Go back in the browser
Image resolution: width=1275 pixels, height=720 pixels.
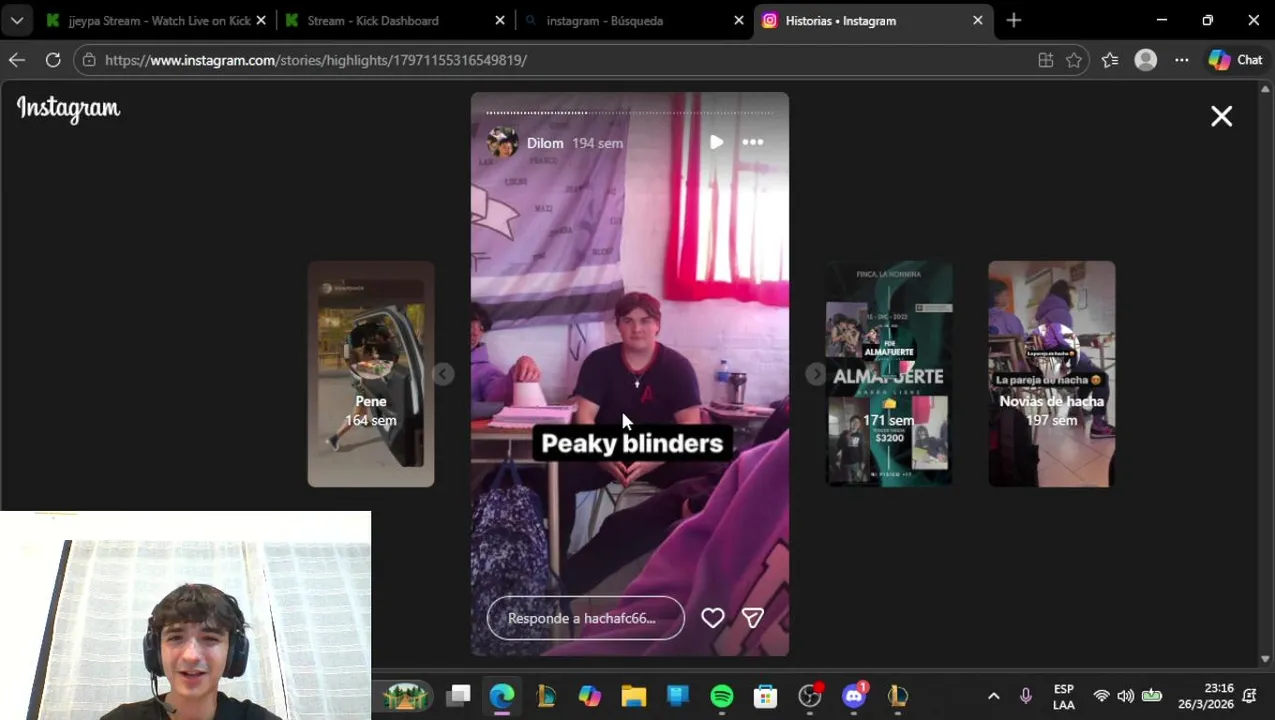17,60
